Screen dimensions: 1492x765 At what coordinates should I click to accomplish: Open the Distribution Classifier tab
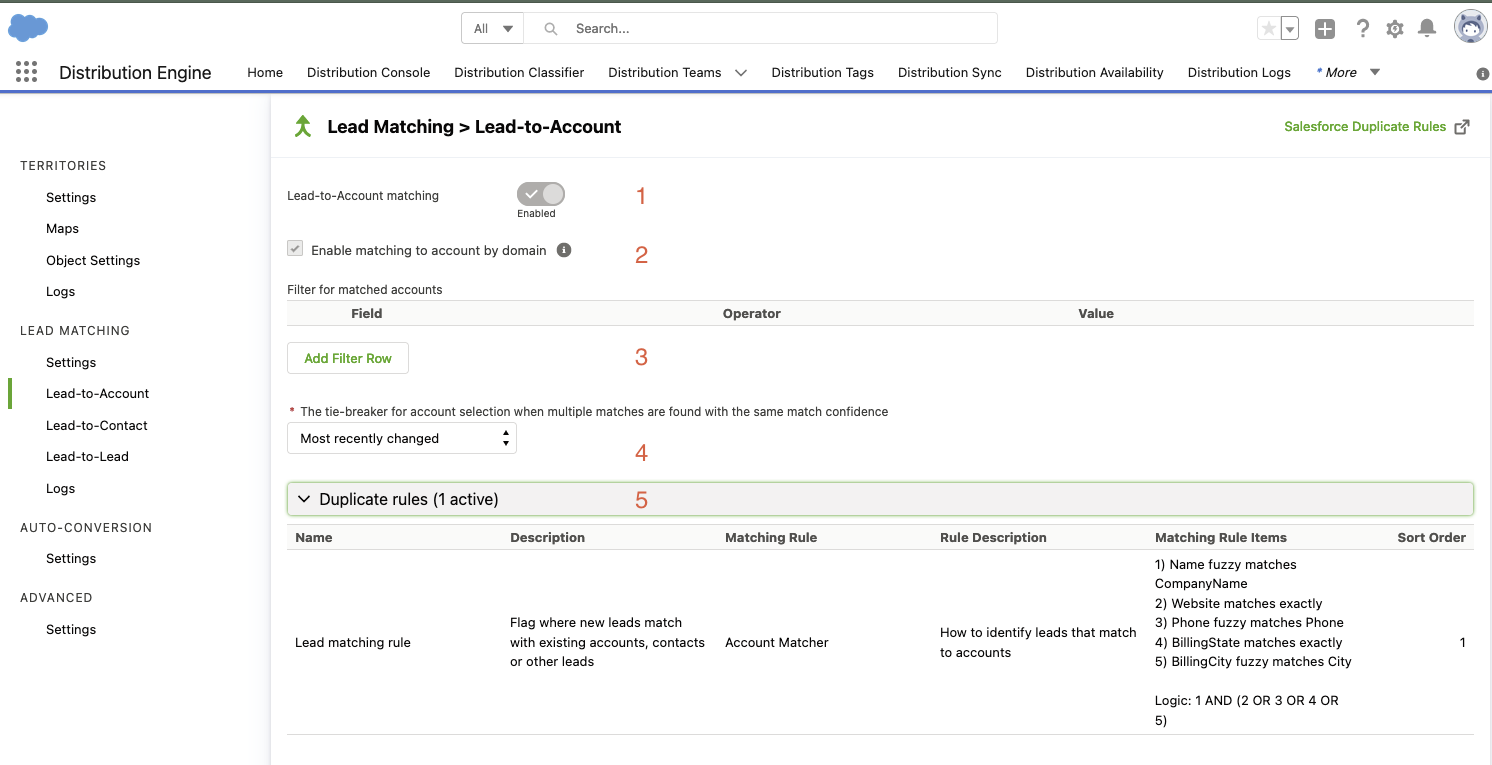[x=519, y=72]
